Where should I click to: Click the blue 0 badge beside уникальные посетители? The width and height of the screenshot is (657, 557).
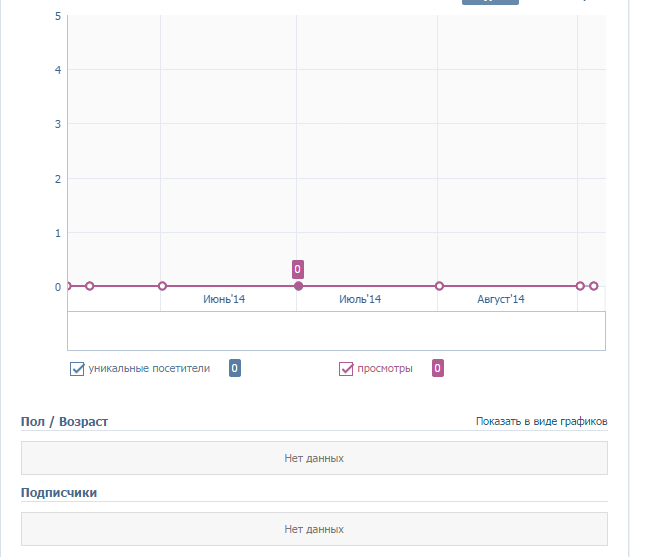[235, 368]
